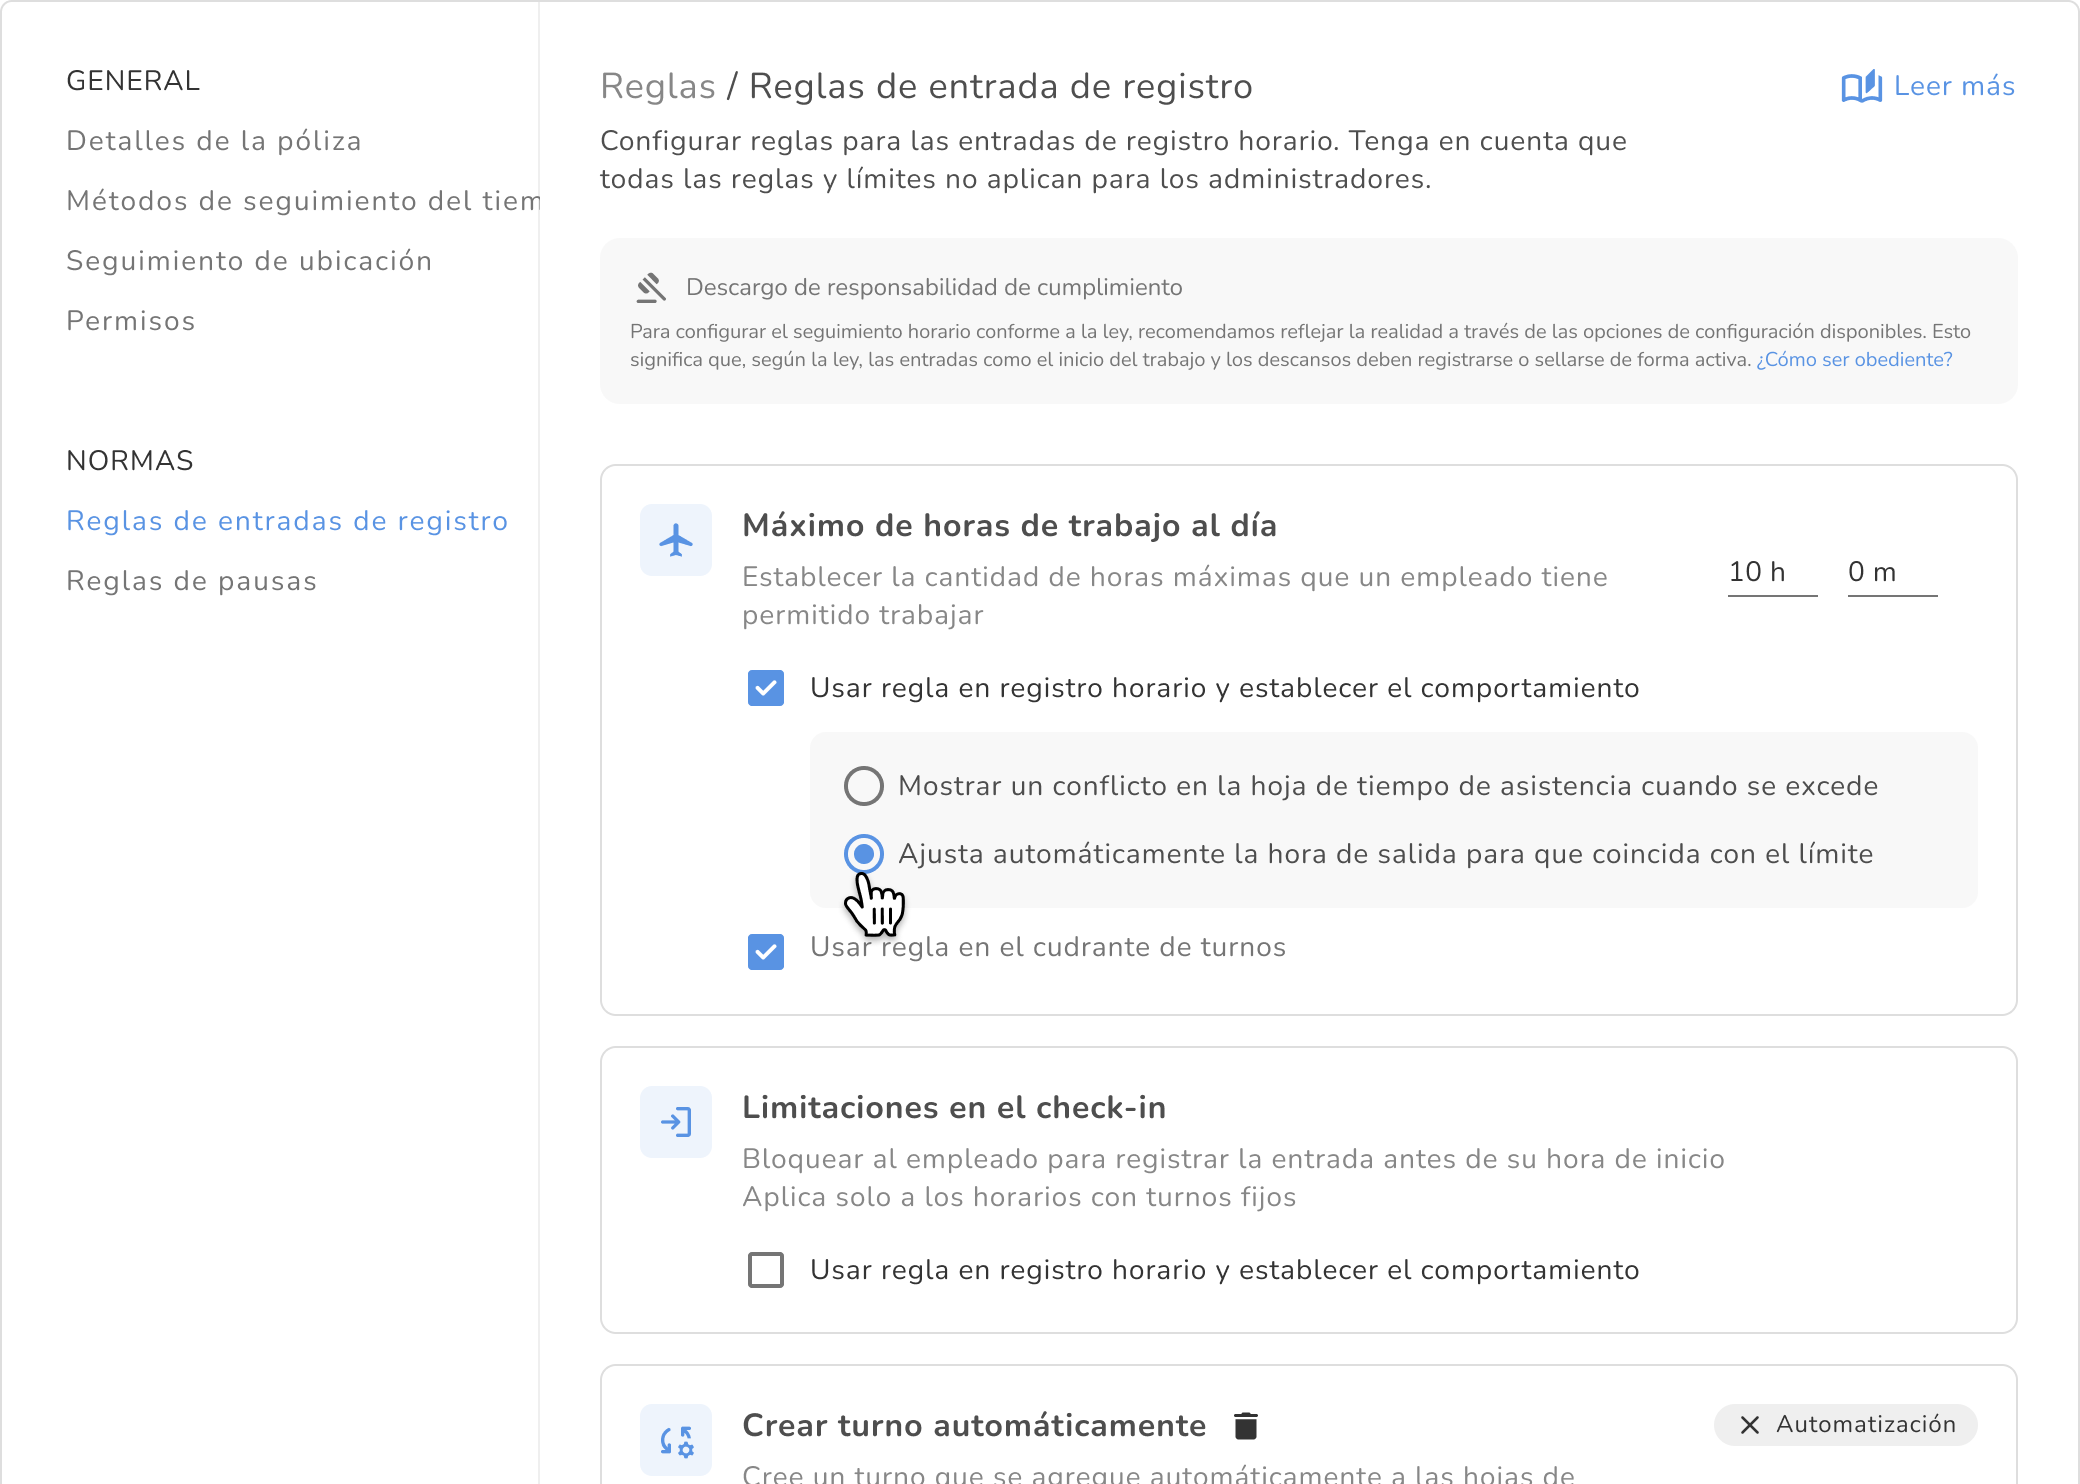2080x1484 pixels.
Task: Open the 'Permisos' sidebar item
Action: click(131, 321)
